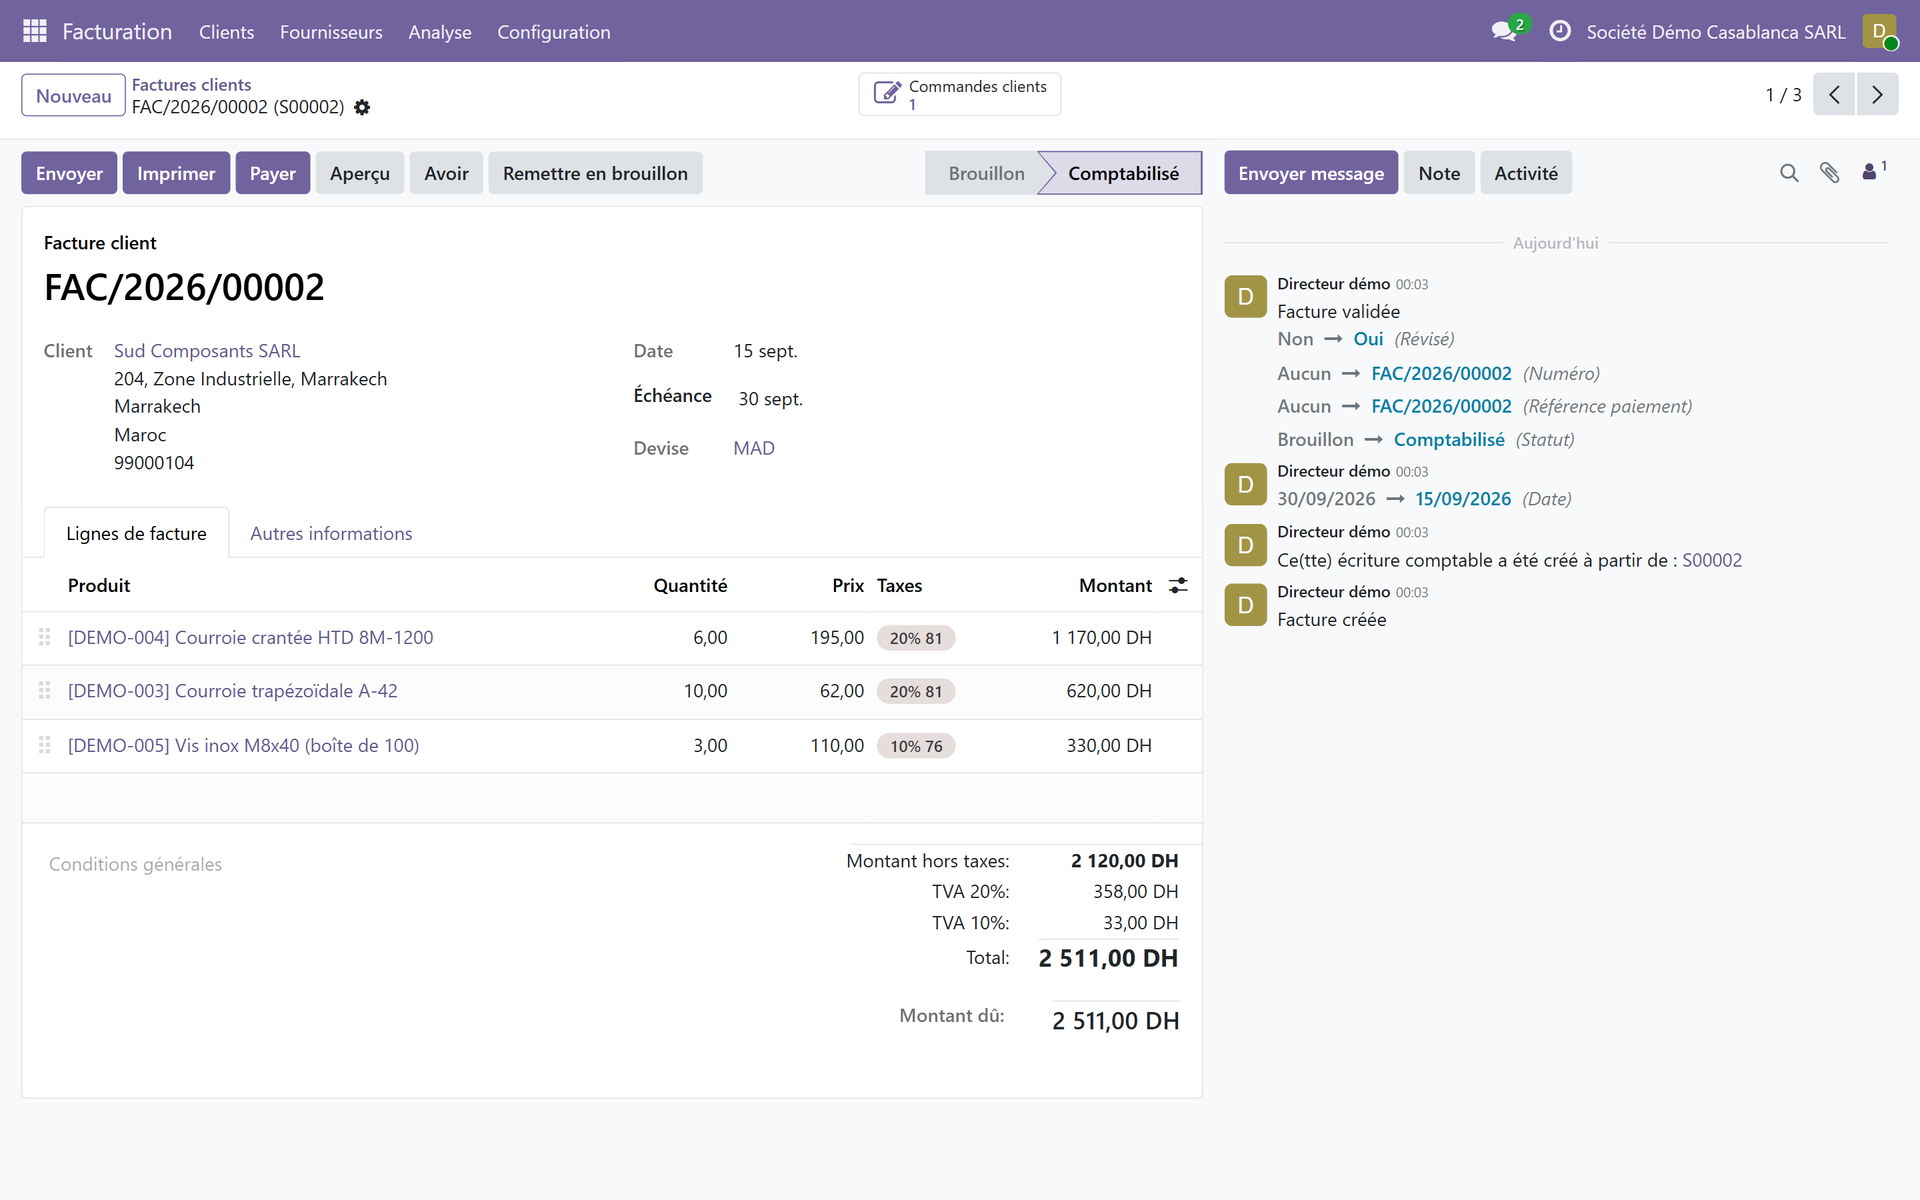This screenshot has height=1200, width=1920.
Task: Open the S00002 link in the chatter
Action: point(1712,560)
